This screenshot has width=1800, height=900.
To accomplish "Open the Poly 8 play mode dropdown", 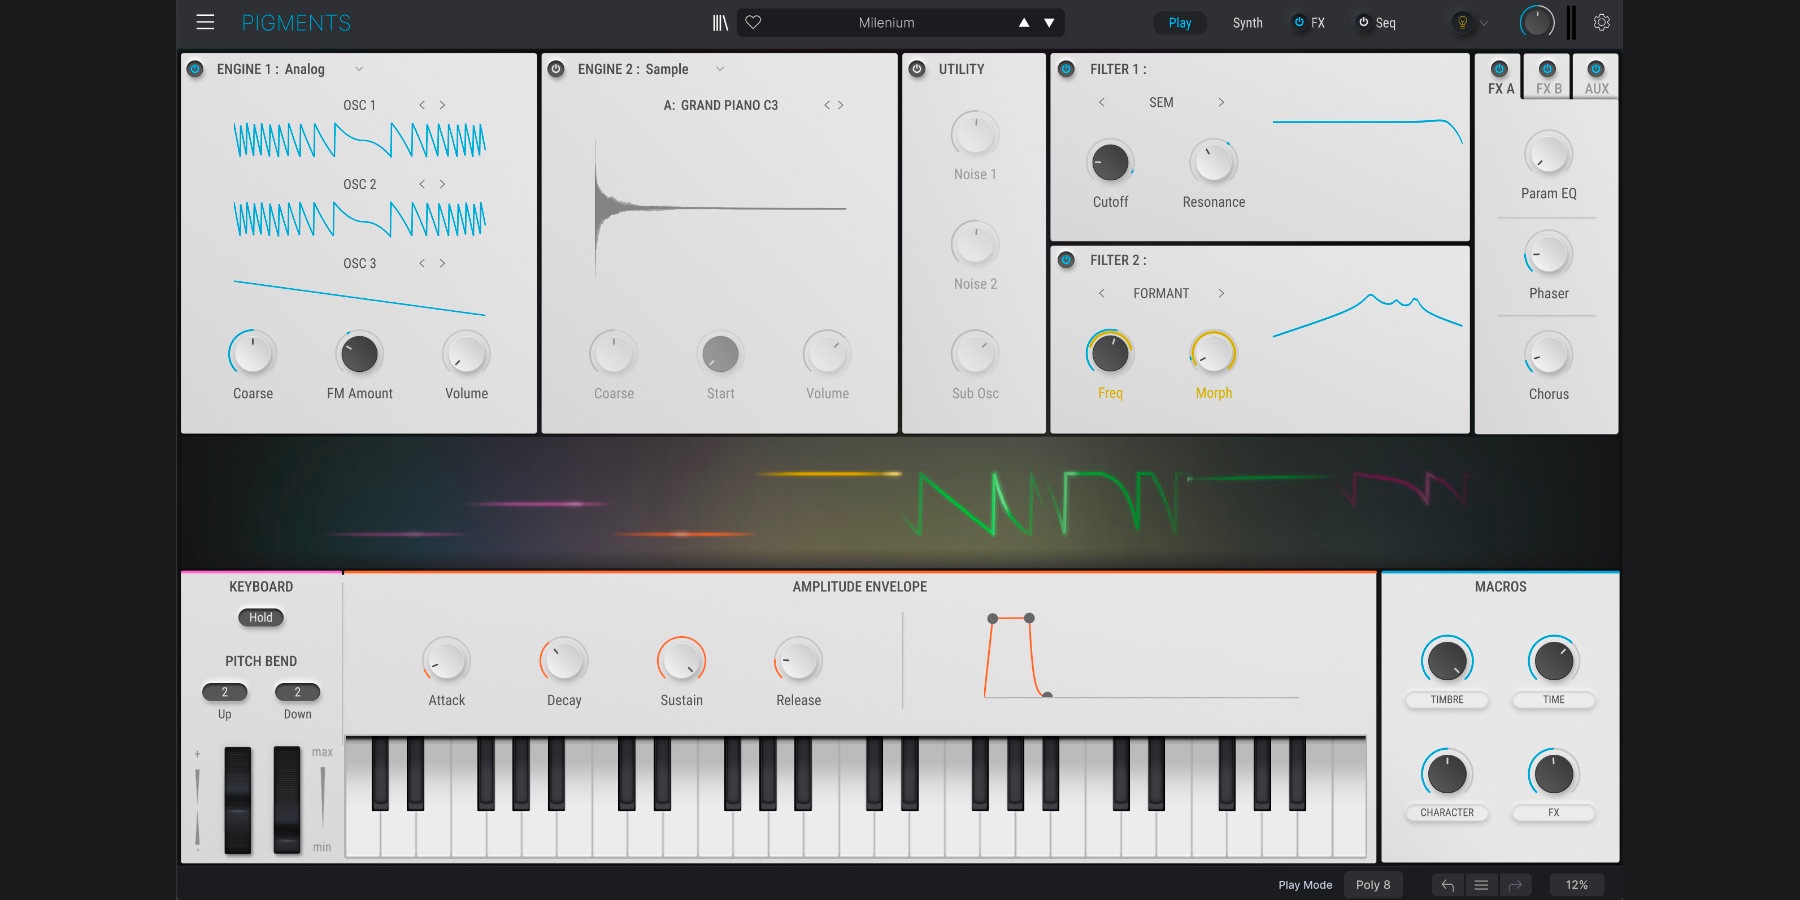I will [1373, 885].
